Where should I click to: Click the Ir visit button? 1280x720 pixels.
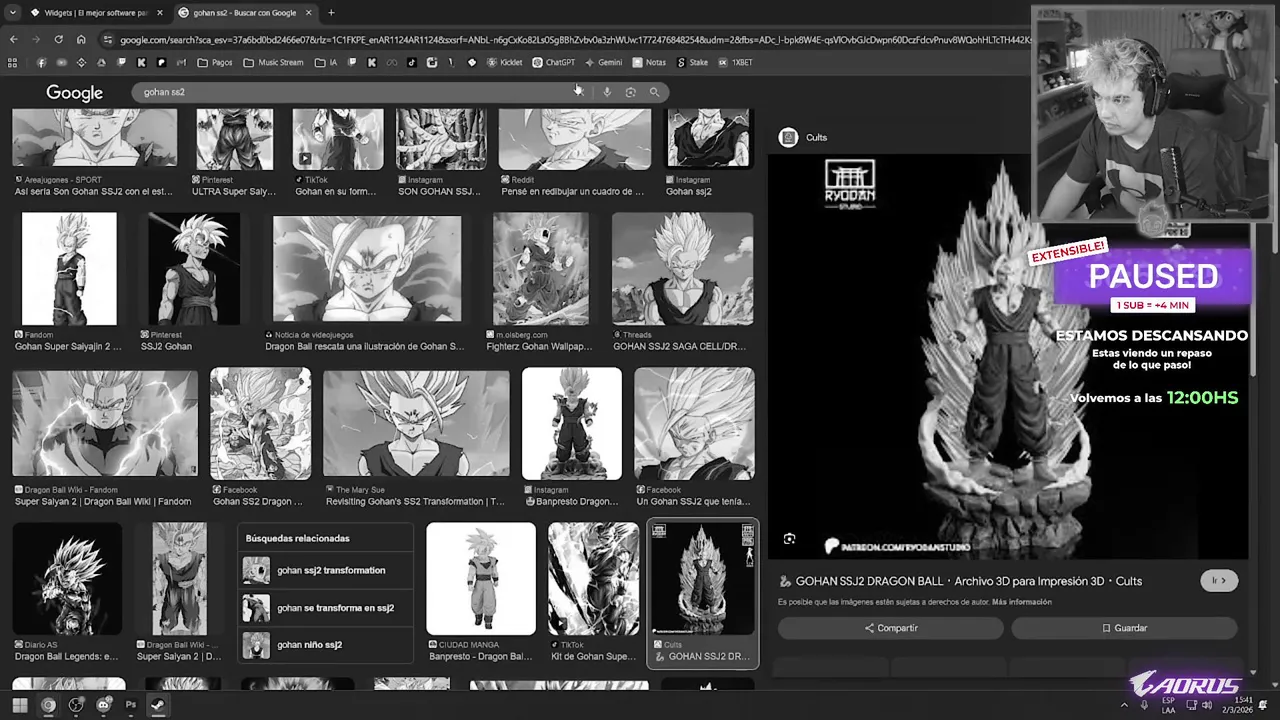1219,580
